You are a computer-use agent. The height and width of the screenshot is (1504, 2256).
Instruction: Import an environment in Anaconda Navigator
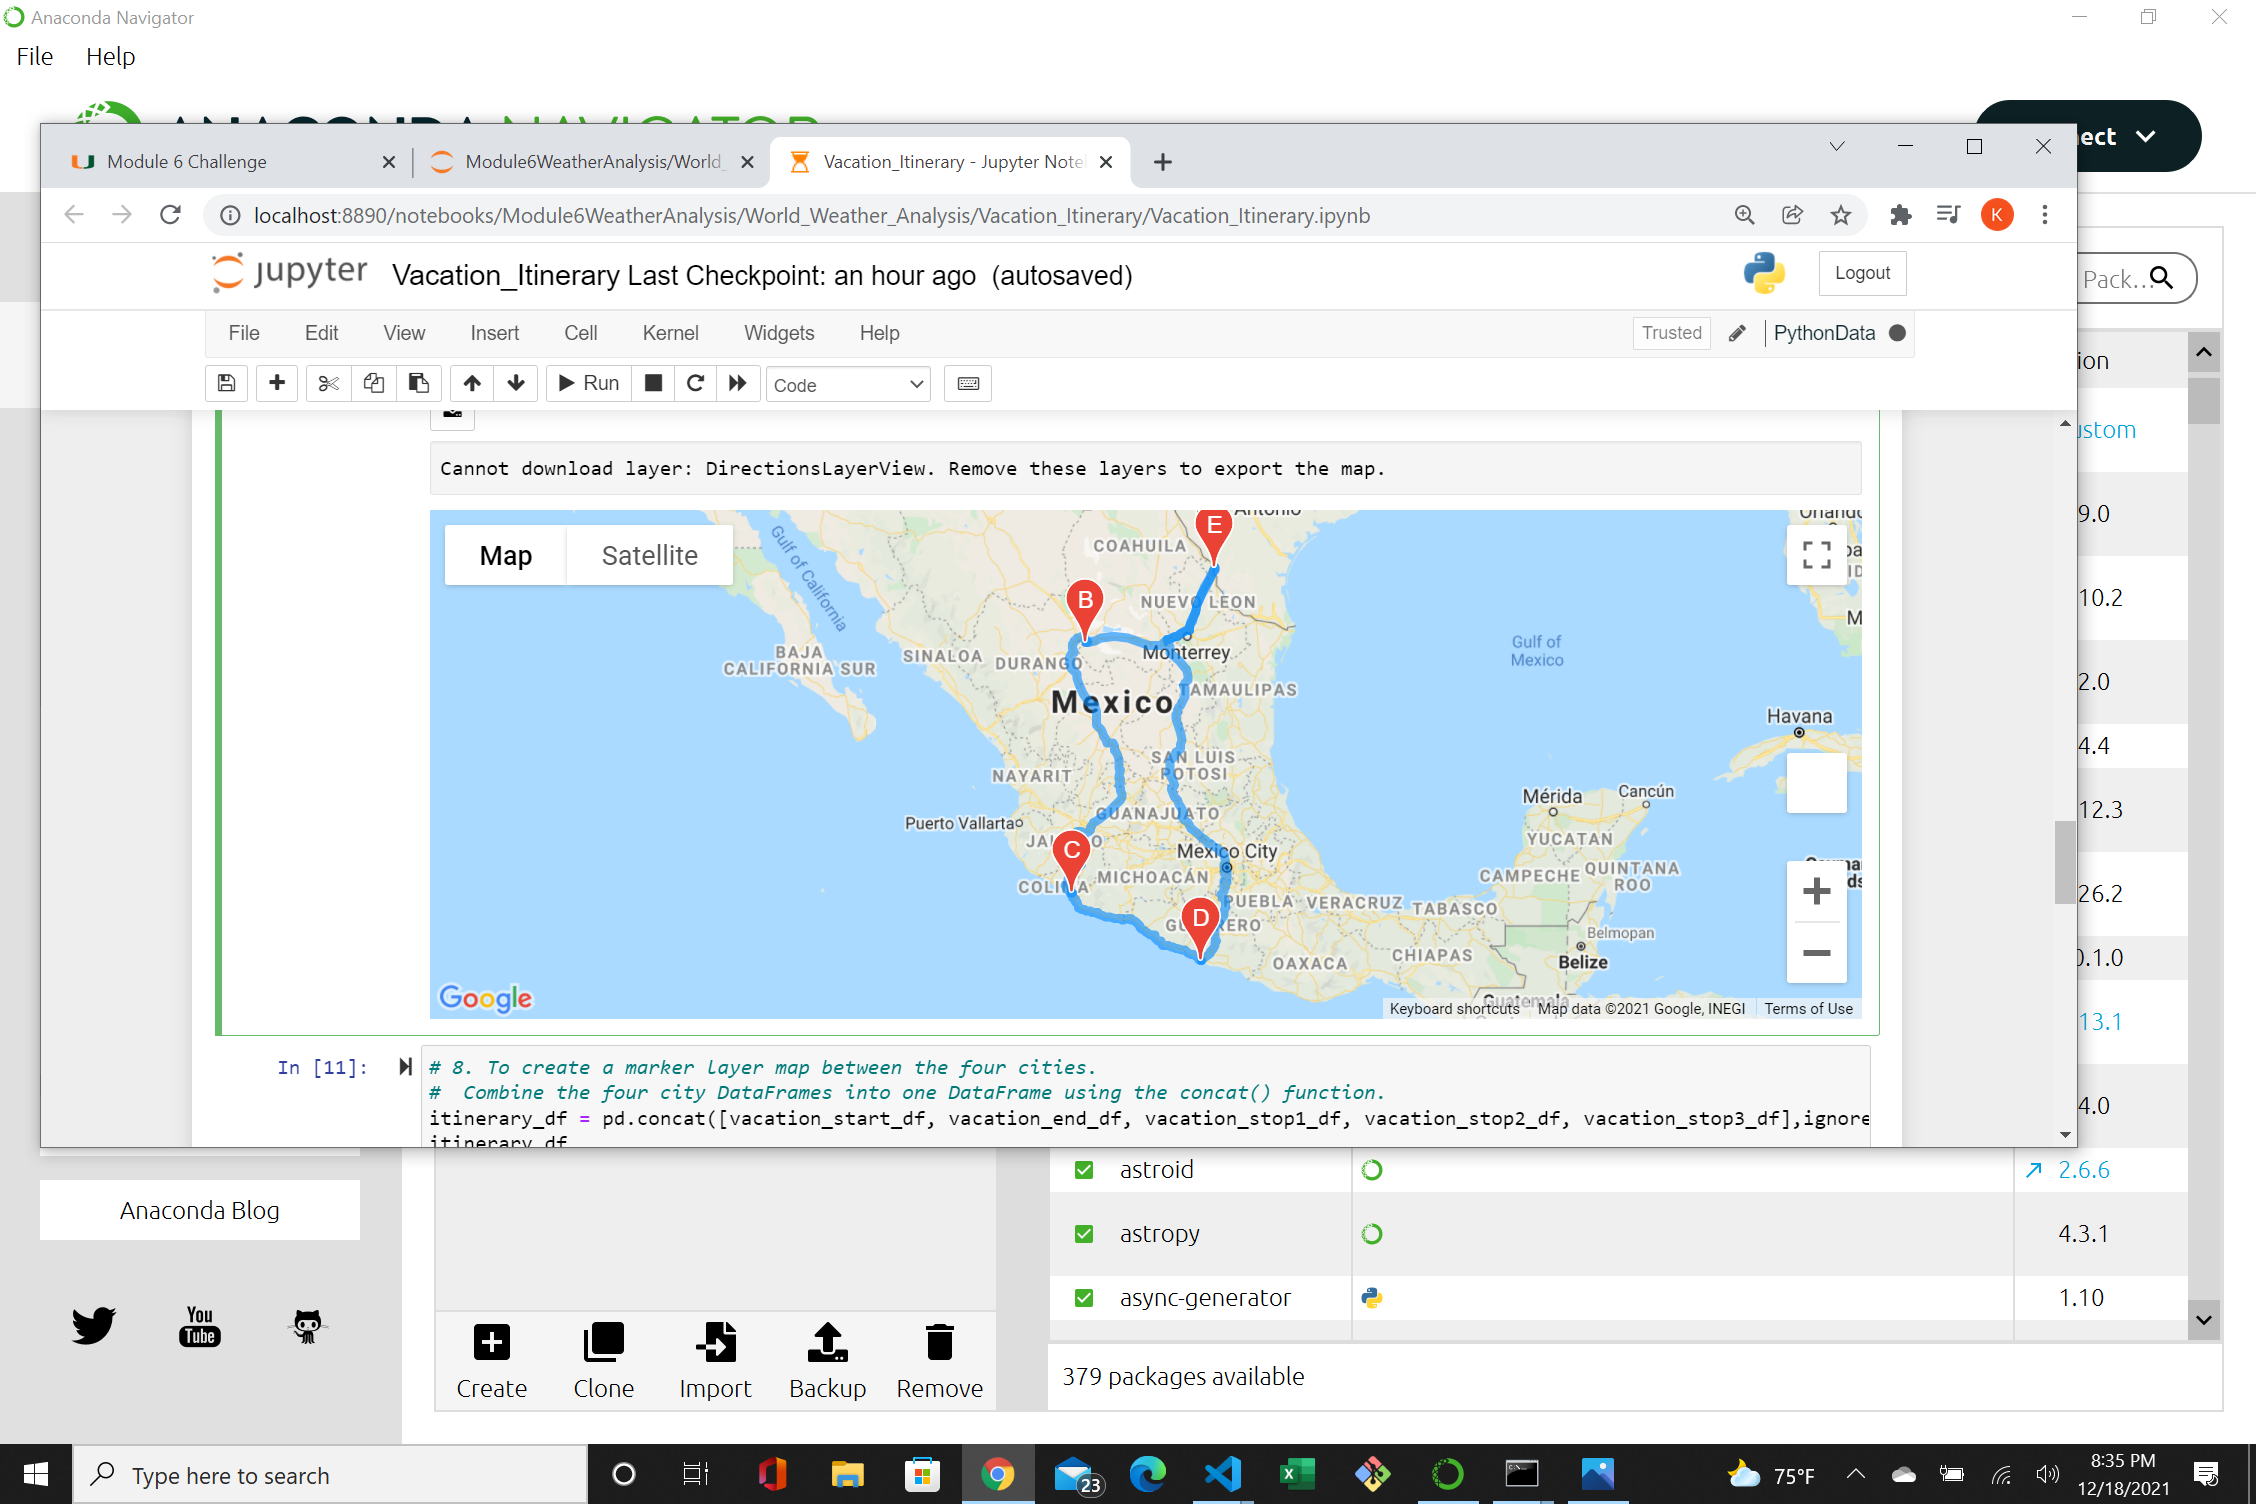715,1360
